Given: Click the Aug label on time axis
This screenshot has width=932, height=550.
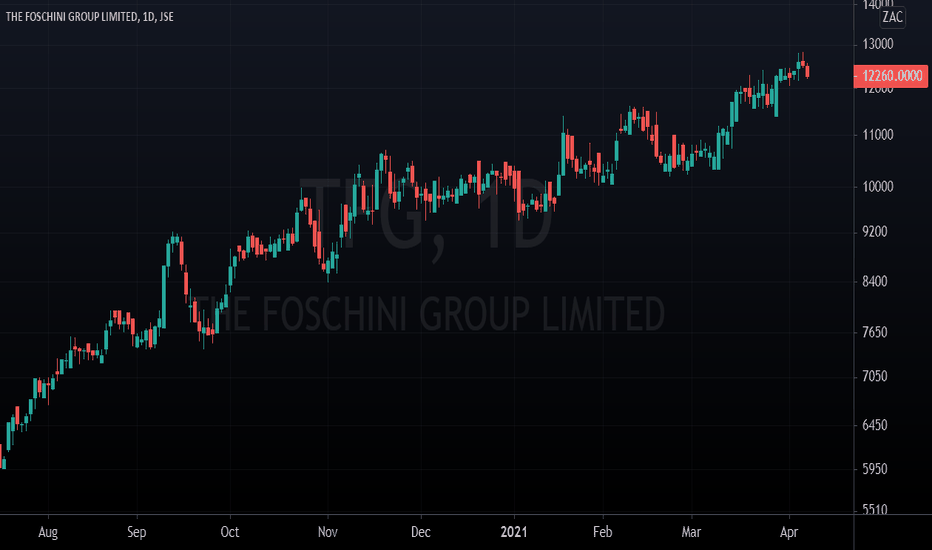Looking at the screenshot, I should click(48, 532).
